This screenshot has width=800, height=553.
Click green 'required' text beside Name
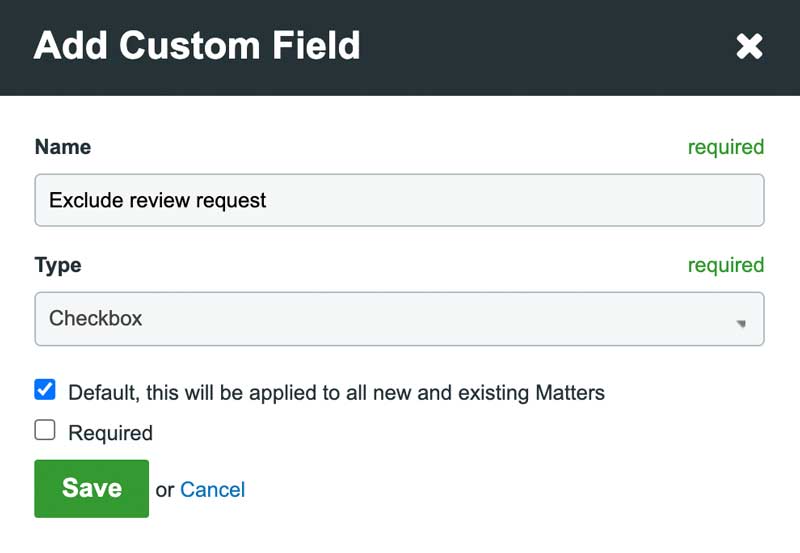coord(725,147)
